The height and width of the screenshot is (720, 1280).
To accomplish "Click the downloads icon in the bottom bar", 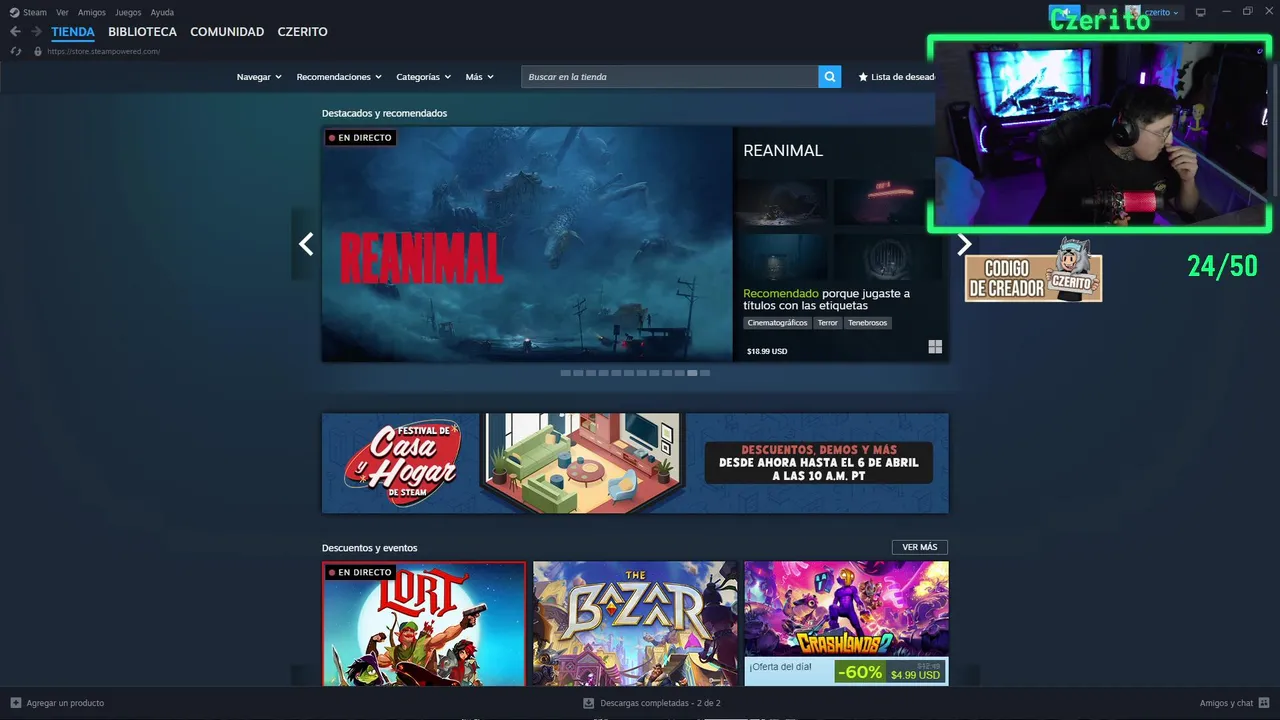I will click(x=588, y=703).
